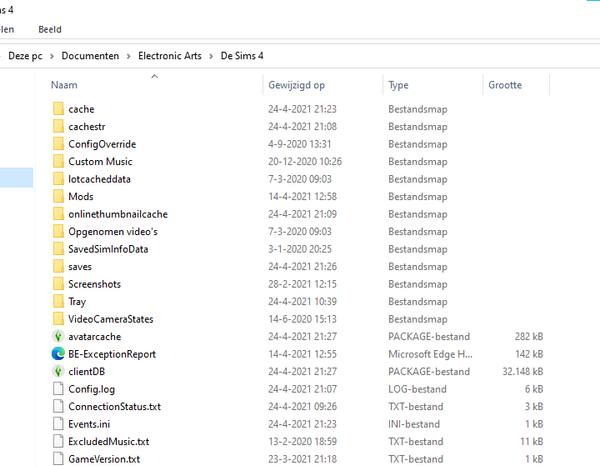Open the Beeld ribbon tab

coord(52,30)
